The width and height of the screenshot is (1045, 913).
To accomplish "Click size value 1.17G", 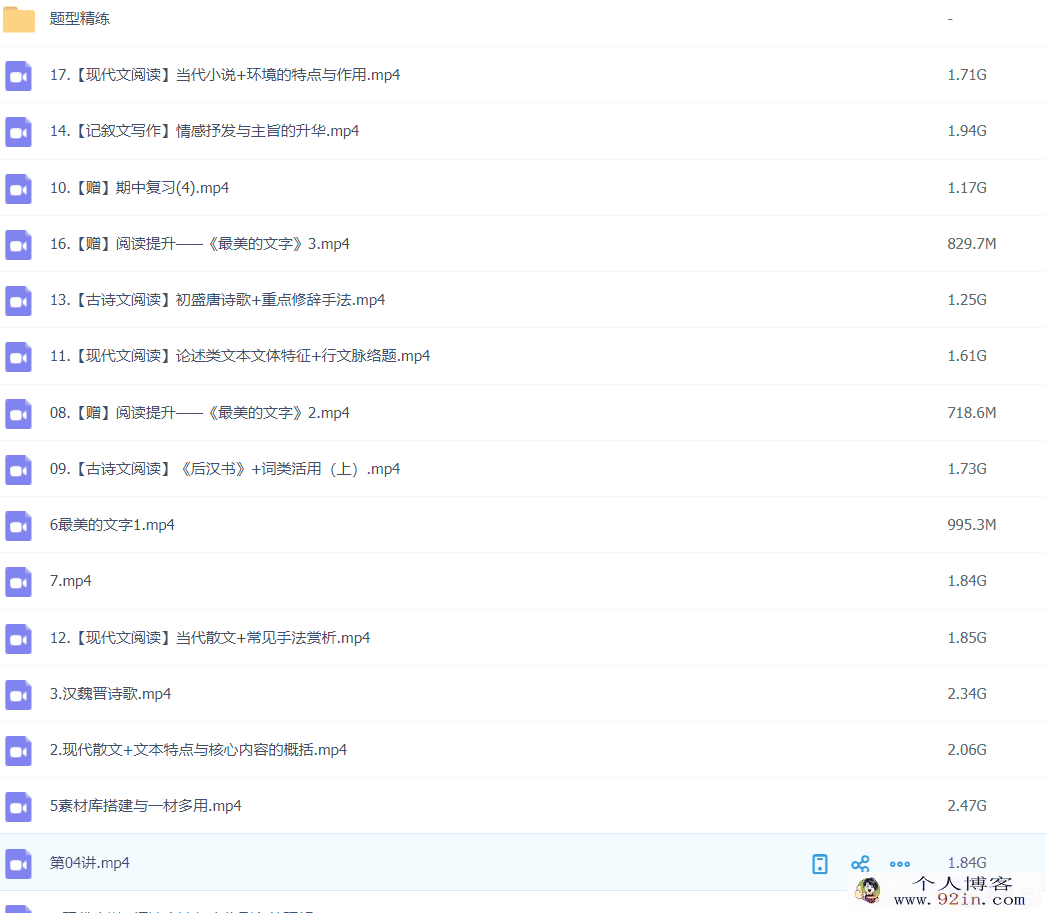I will click(x=967, y=187).
